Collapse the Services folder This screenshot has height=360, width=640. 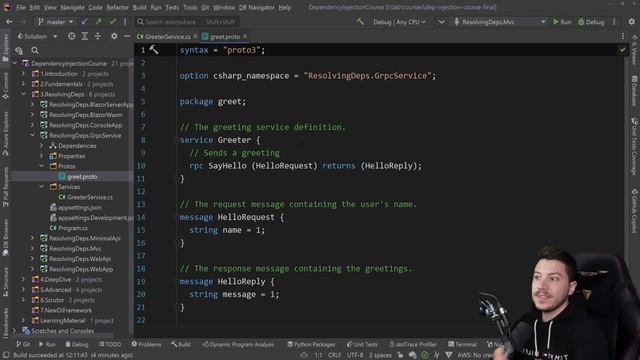click(41, 187)
